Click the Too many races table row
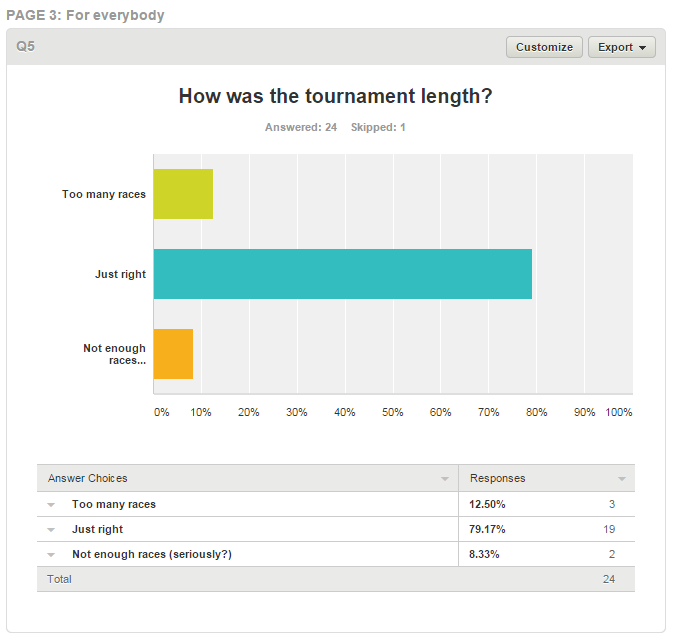This screenshot has width=673, height=641. pyautogui.click(x=114, y=504)
